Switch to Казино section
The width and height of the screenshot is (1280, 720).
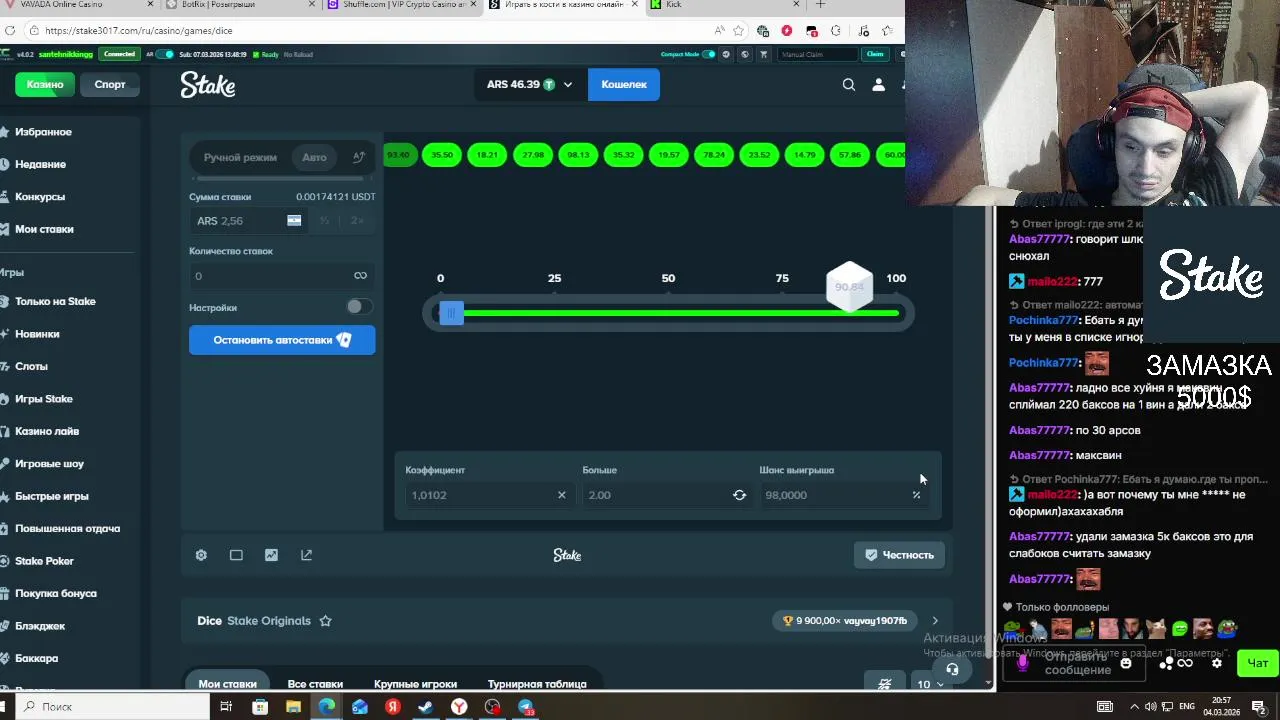45,85
